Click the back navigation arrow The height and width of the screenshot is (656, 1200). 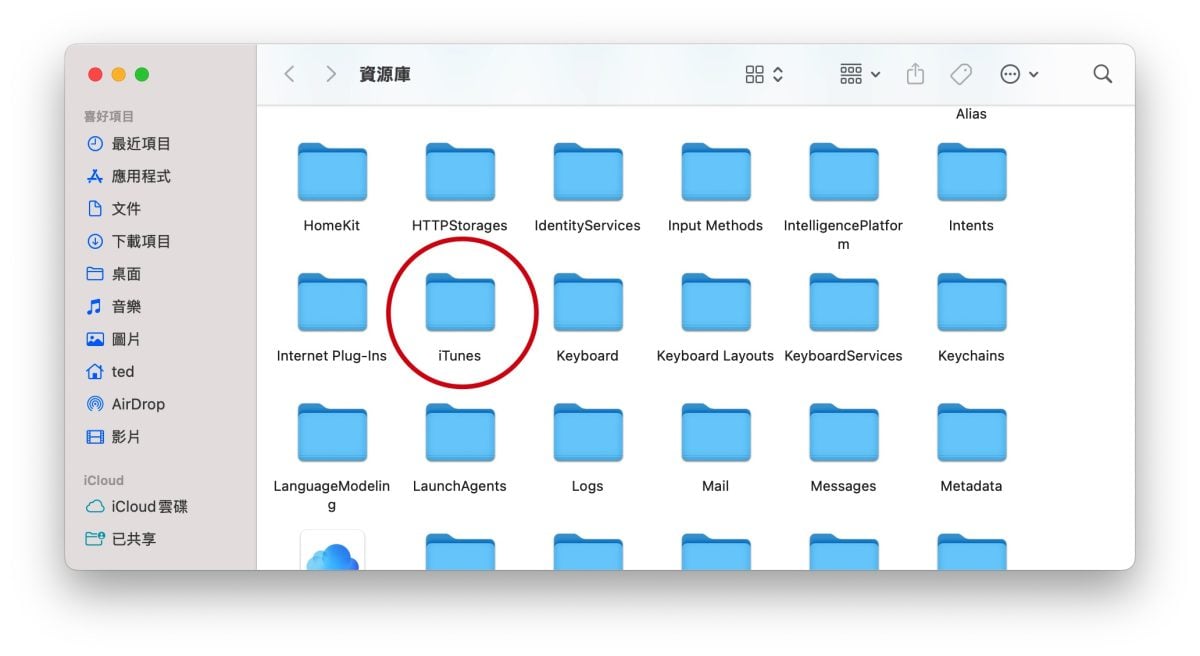[290, 73]
